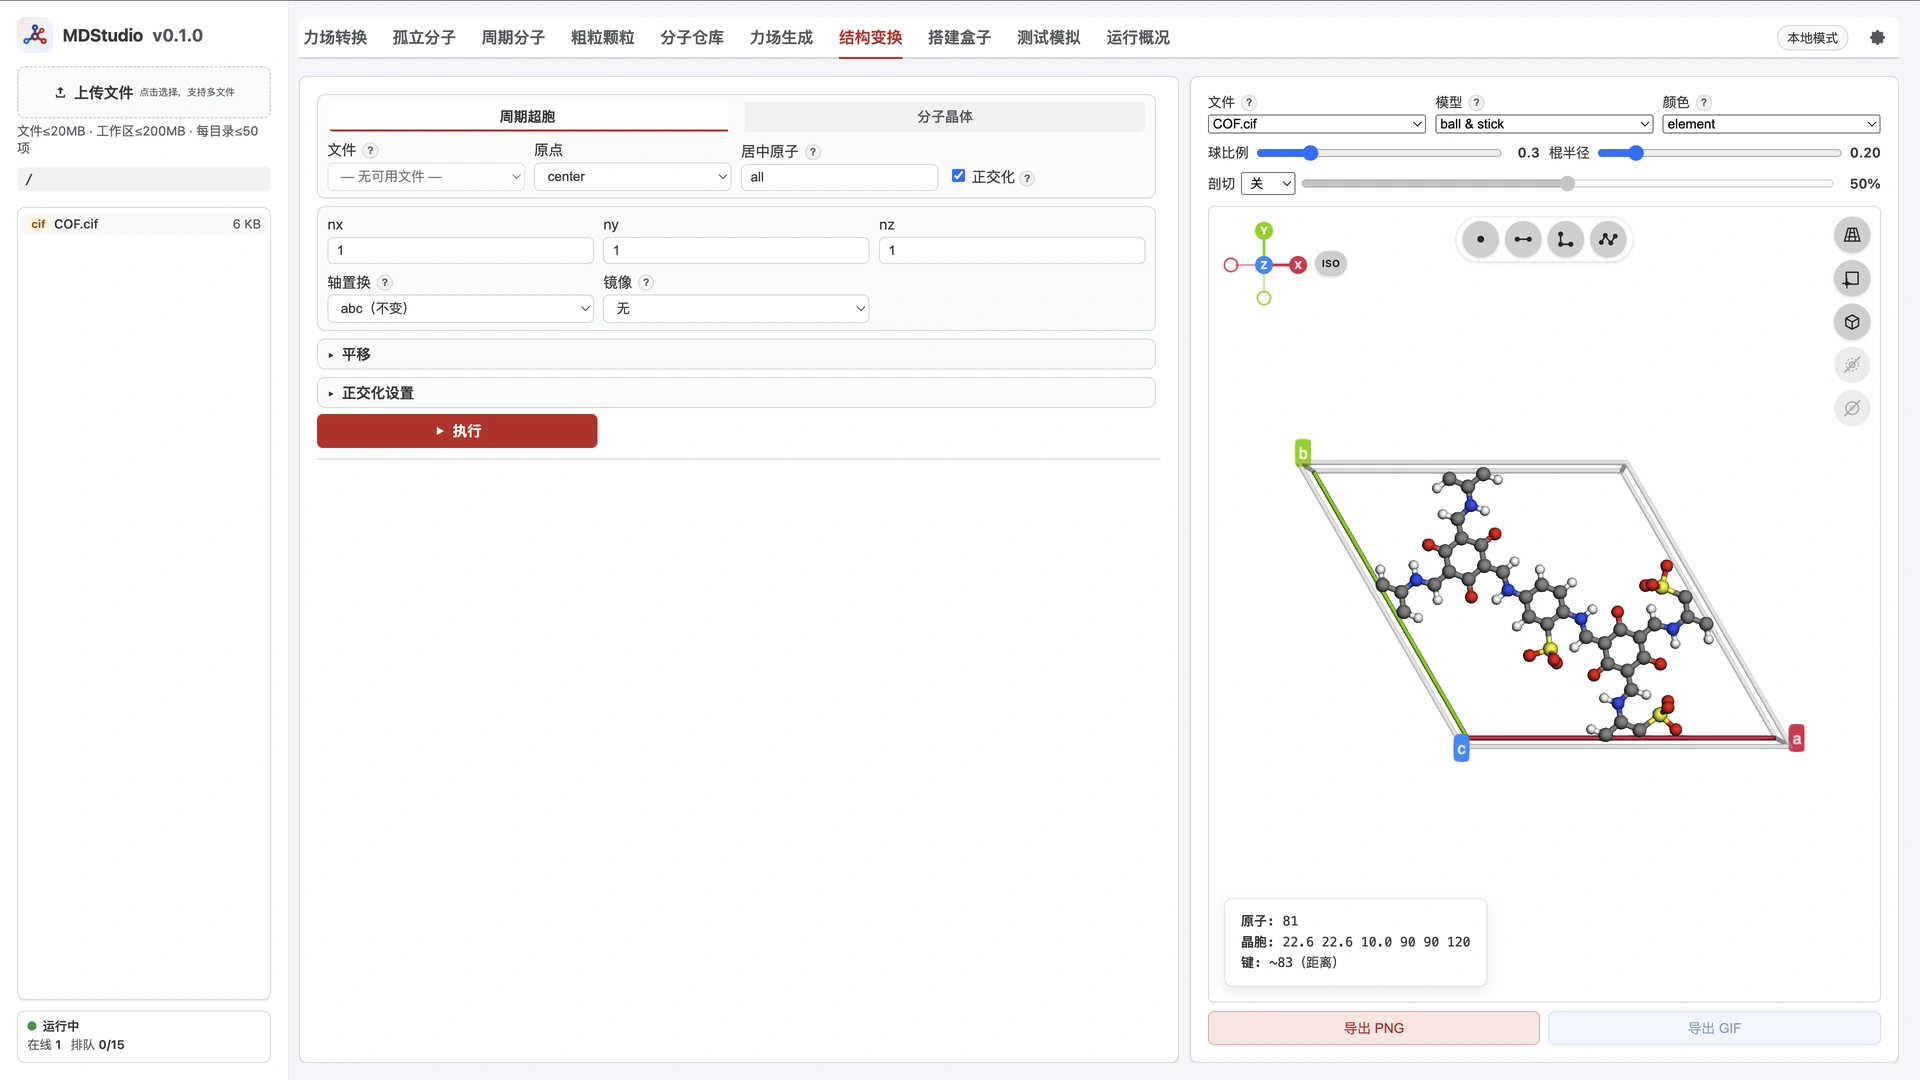Screen dimensions: 1920x1080
Task: Select the two-atom distance measure tool
Action: click(x=1523, y=240)
